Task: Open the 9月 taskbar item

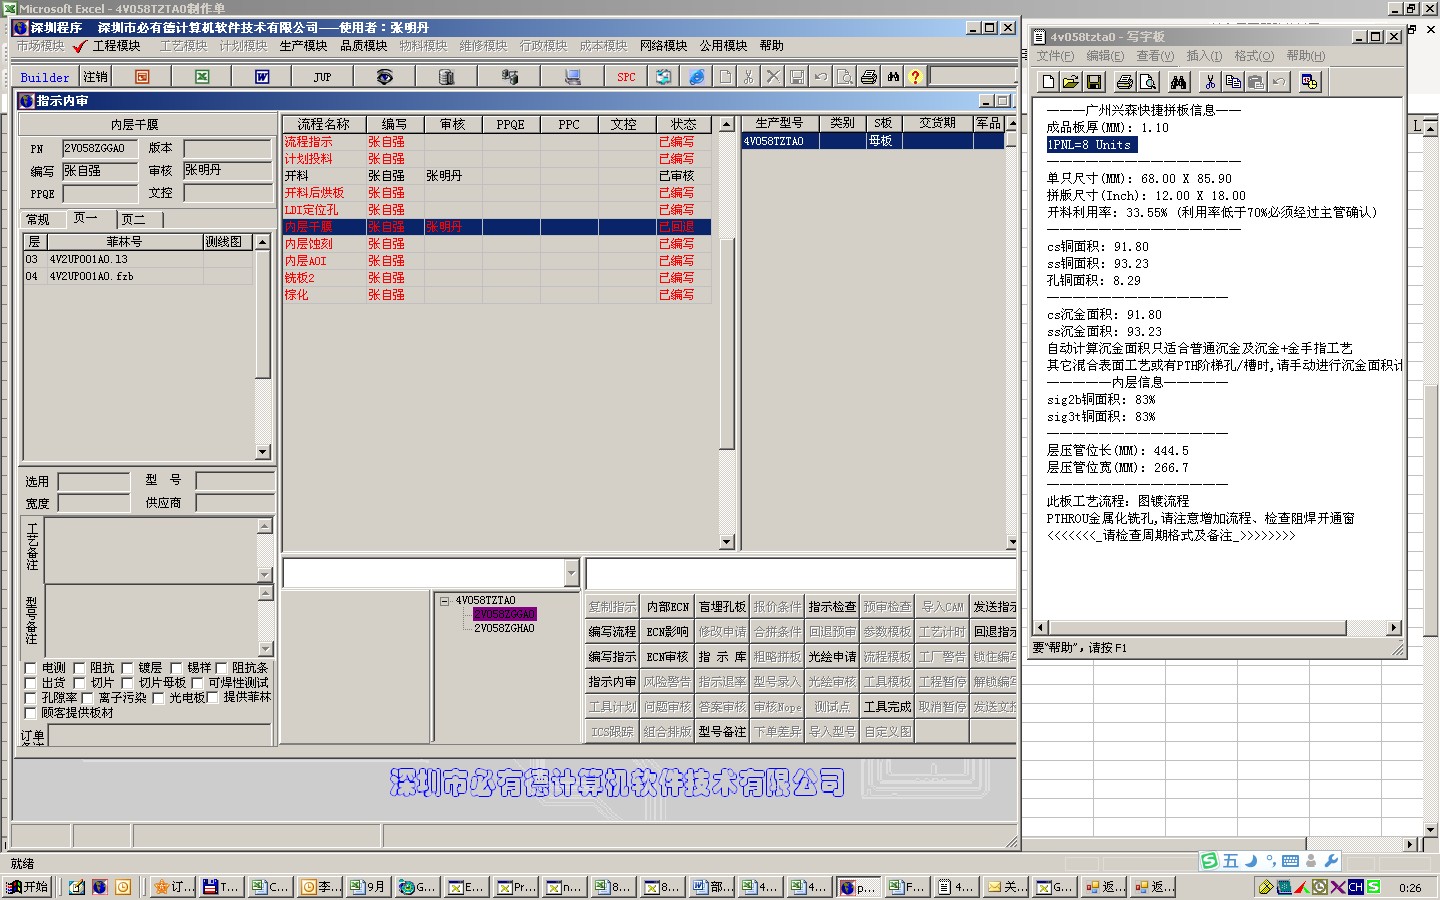Action: tap(368, 886)
